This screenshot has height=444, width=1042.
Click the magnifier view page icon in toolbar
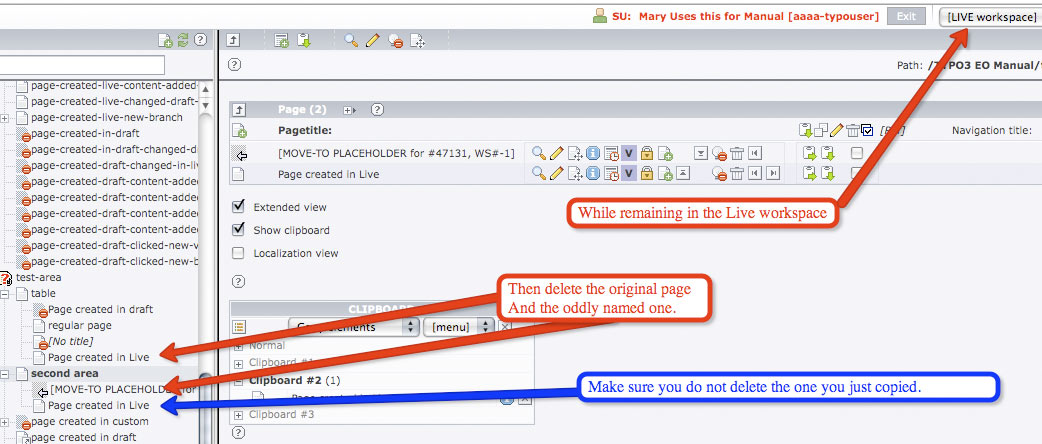pyautogui.click(x=351, y=41)
